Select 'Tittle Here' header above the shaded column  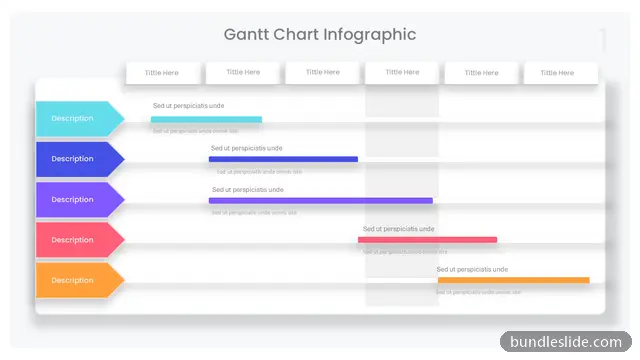[x=402, y=73]
